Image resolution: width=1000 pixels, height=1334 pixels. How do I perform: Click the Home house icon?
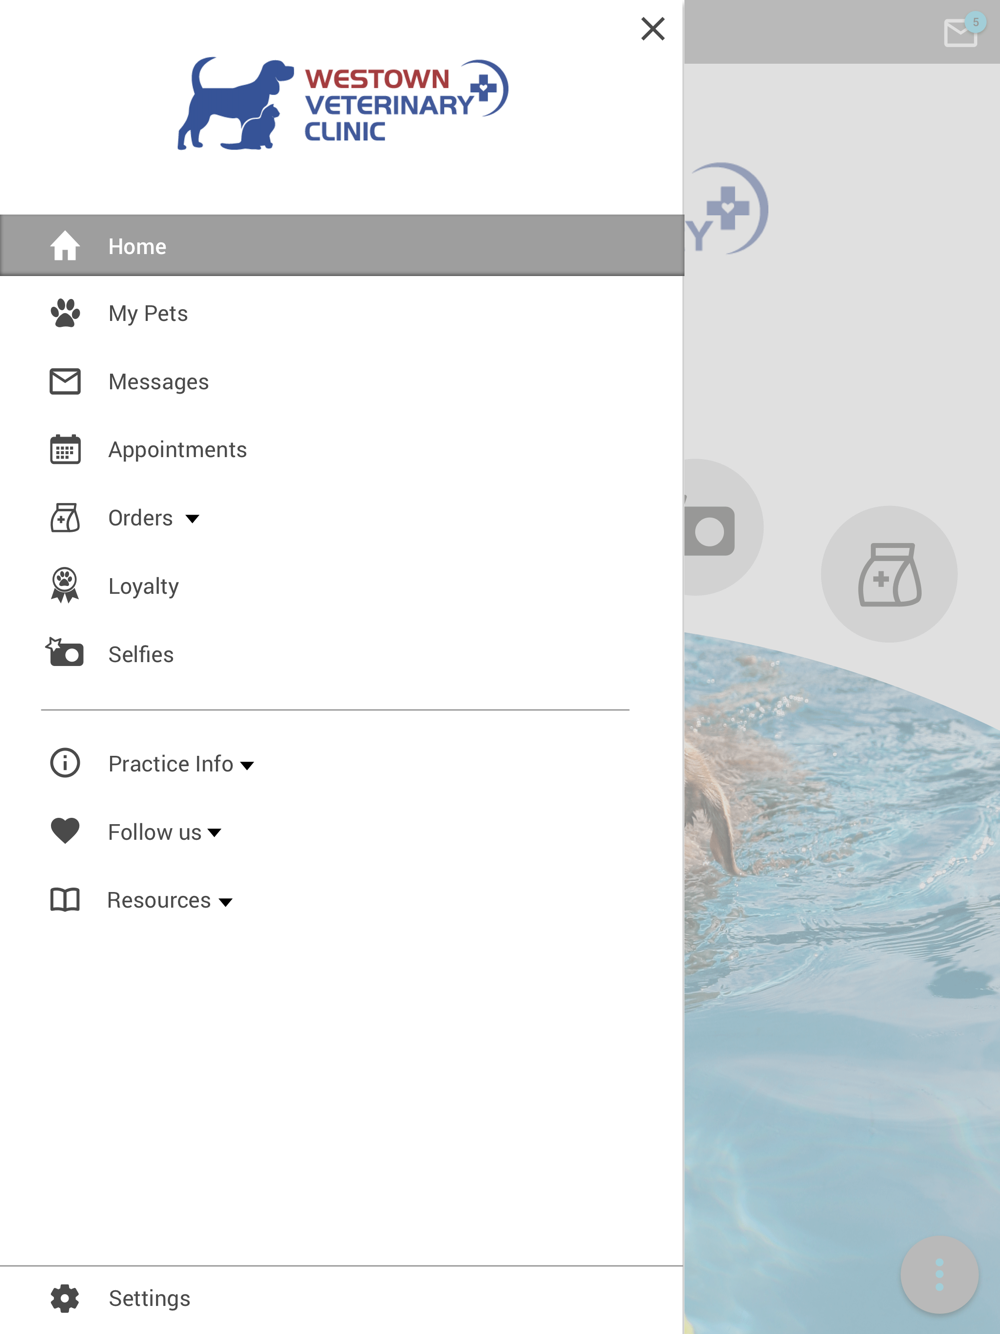tap(65, 246)
